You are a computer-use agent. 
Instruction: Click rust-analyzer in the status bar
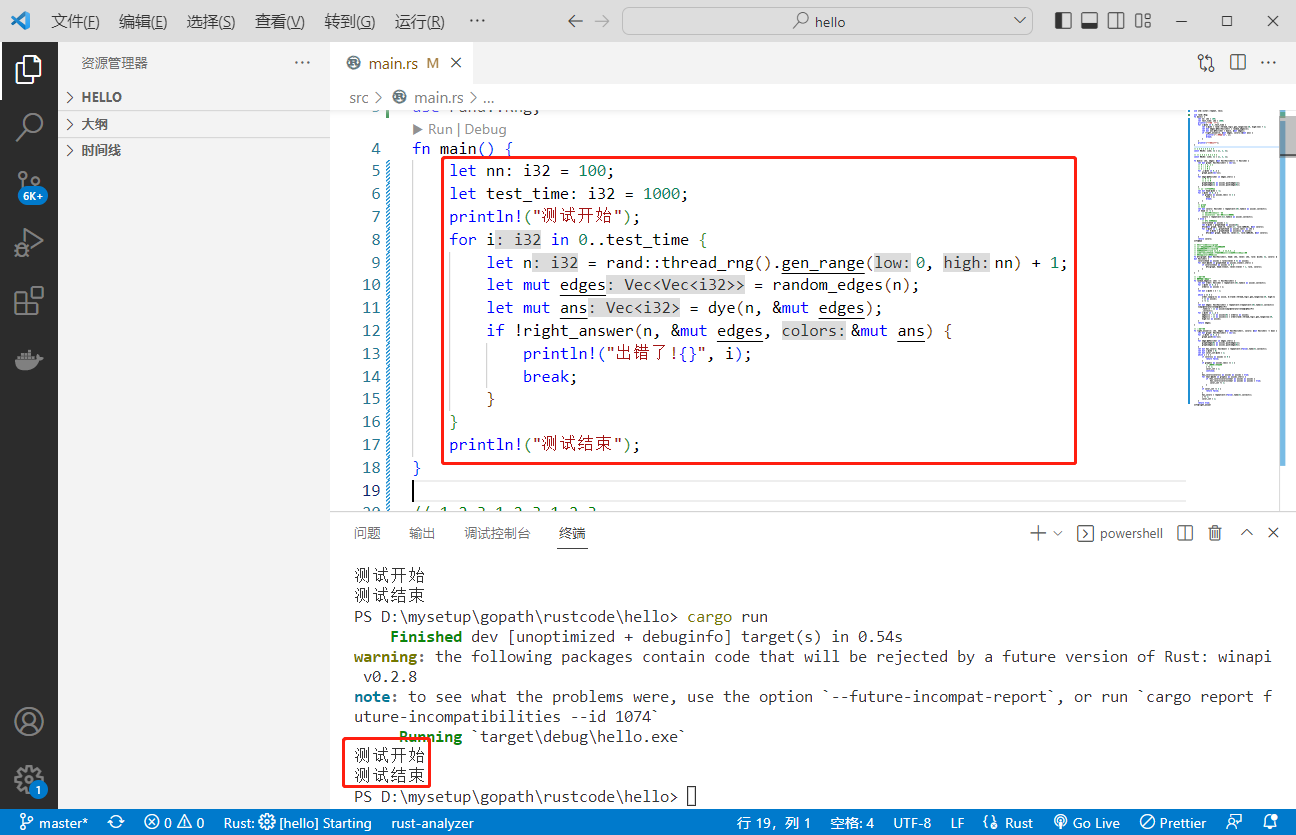coord(433,822)
